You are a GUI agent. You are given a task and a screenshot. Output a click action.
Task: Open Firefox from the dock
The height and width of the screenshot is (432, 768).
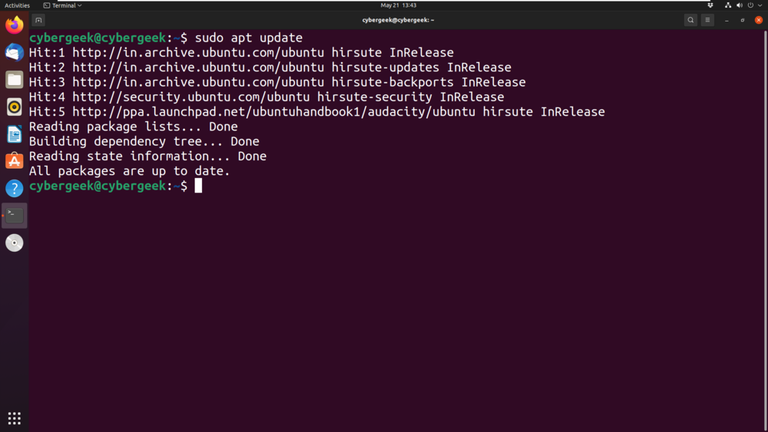(x=14, y=26)
